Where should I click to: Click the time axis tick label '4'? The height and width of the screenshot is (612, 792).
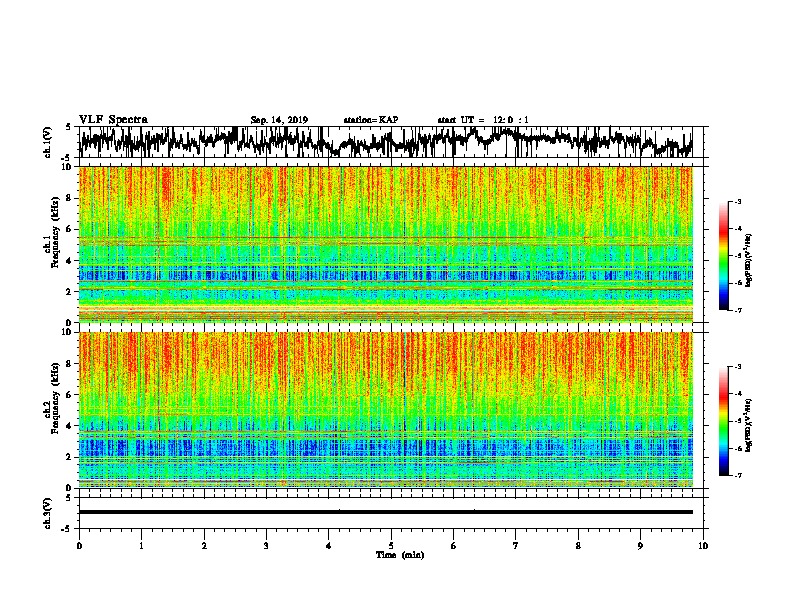(329, 546)
